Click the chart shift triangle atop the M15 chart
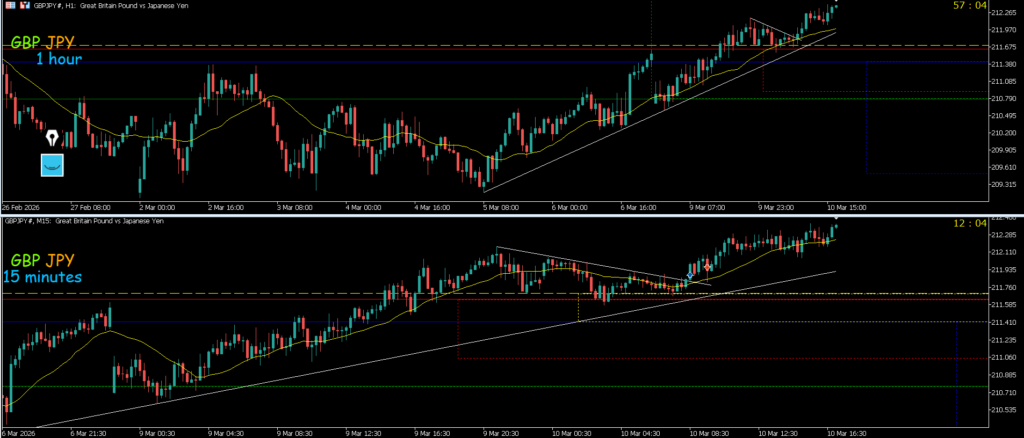The image size is (1024, 438). (x=836, y=222)
